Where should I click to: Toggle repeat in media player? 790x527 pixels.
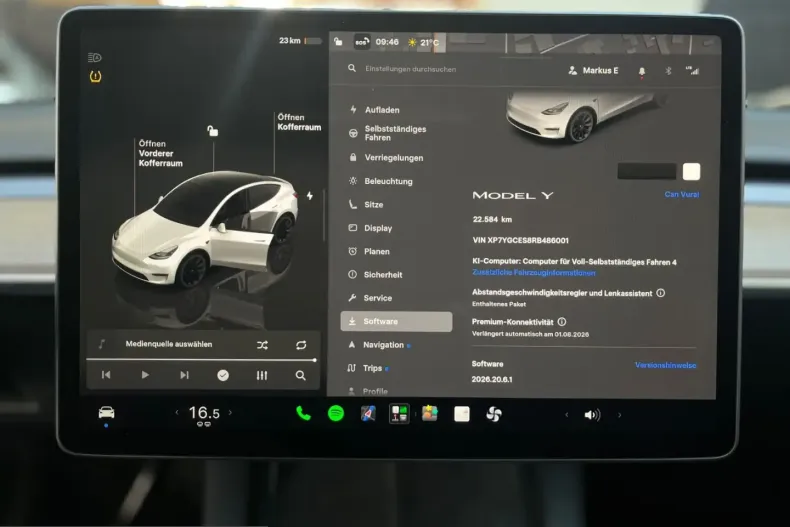click(x=301, y=345)
